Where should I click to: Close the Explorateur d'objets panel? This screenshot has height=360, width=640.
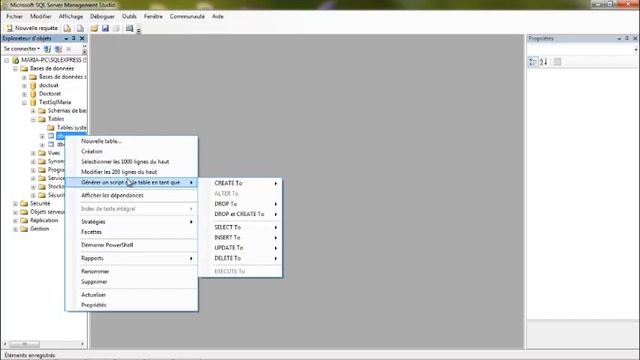click(x=82, y=38)
